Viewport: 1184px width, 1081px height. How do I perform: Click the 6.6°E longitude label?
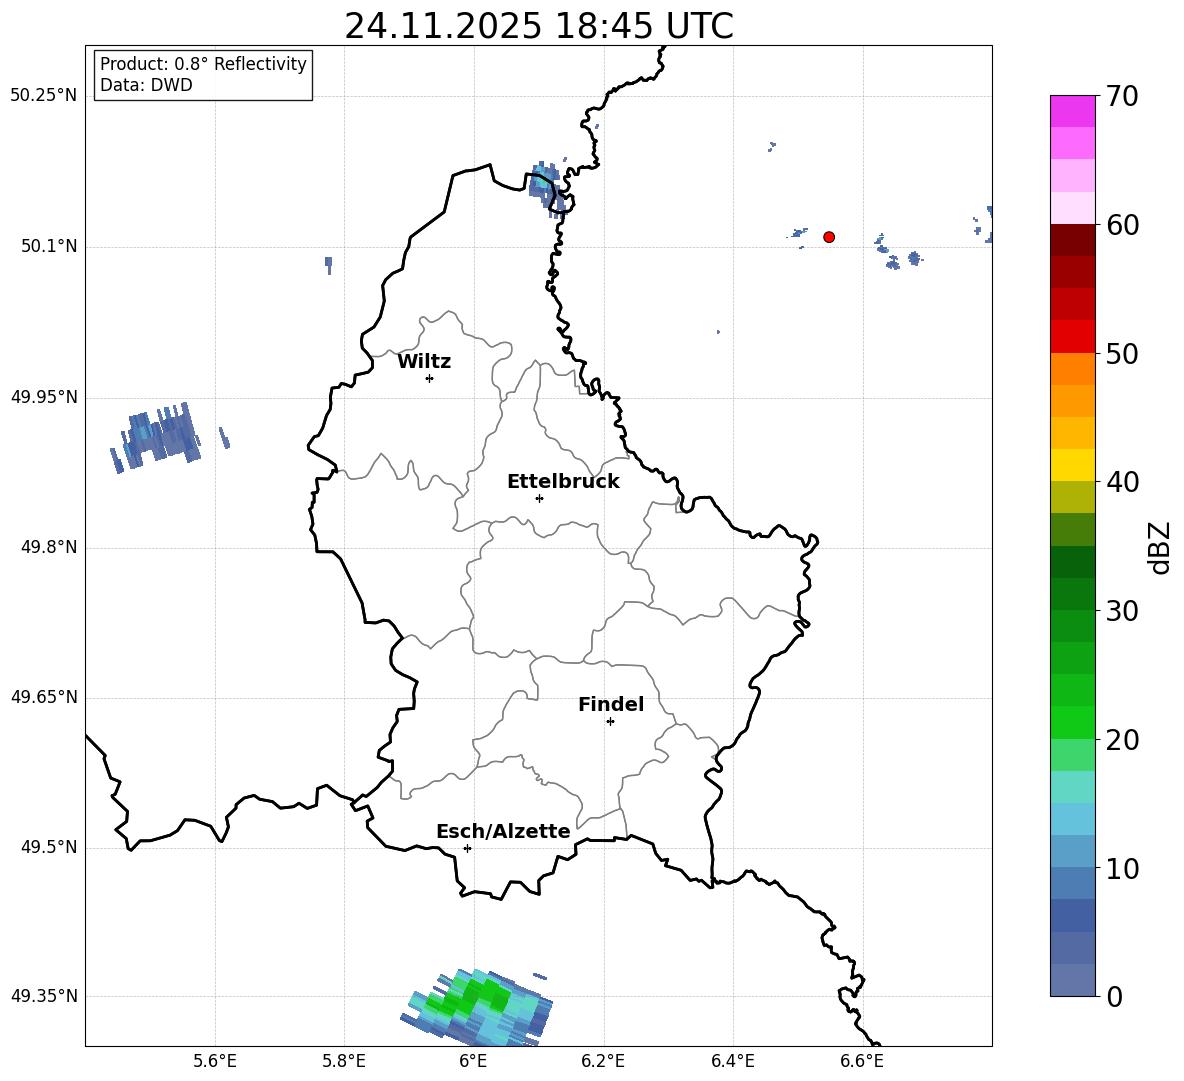pos(862,1062)
